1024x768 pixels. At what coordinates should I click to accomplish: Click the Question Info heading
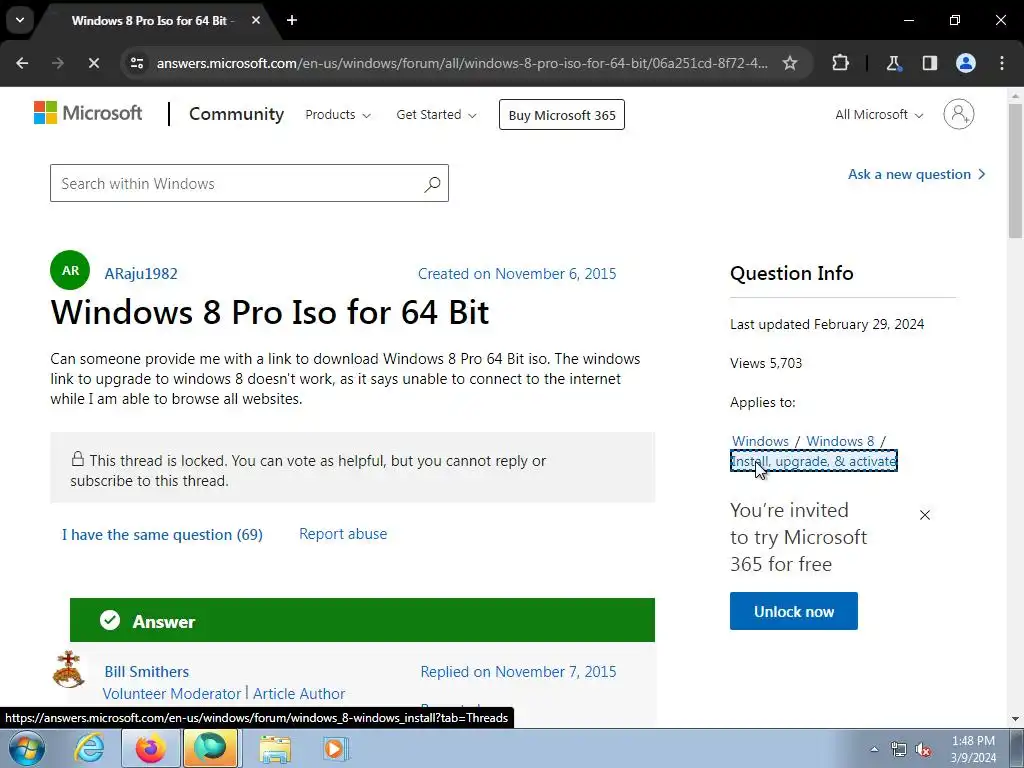(792, 273)
